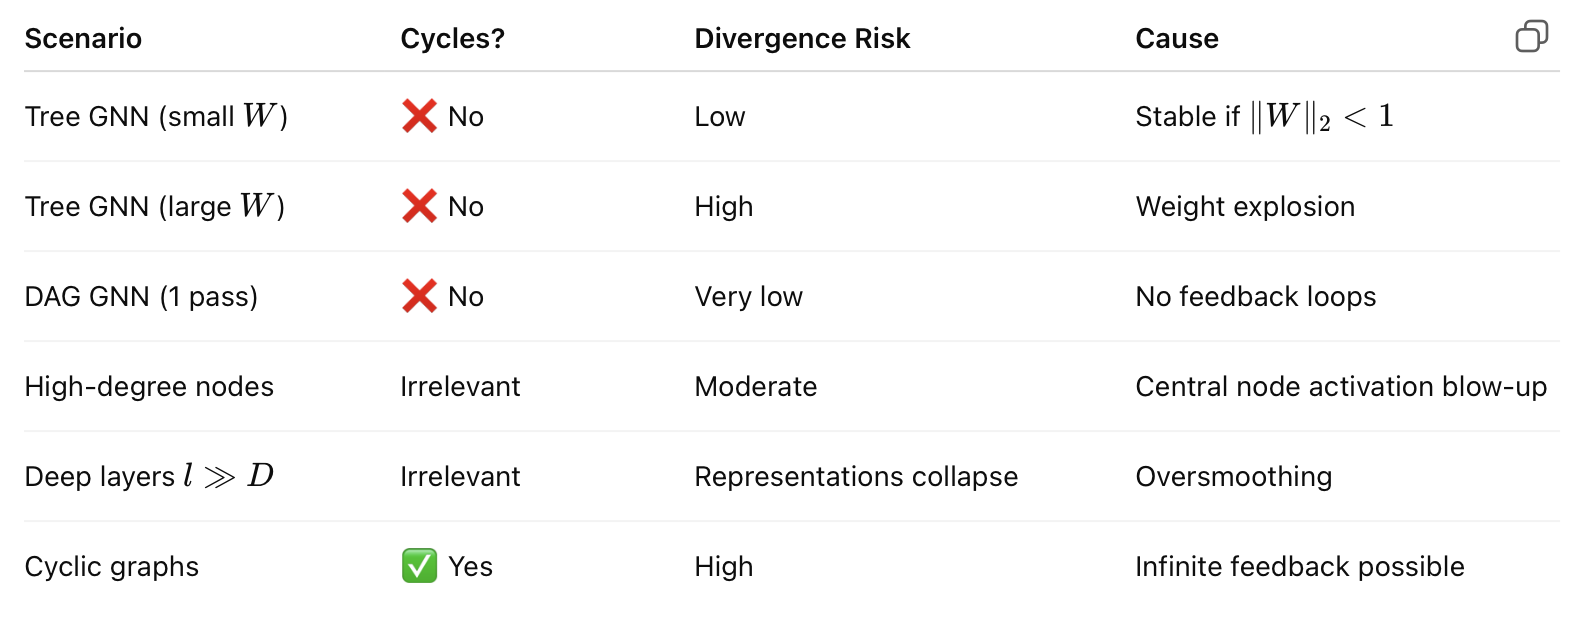Click the Tree GNN (small W) cell
The height and width of the screenshot is (624, 1590).
(x=156, y=117)
